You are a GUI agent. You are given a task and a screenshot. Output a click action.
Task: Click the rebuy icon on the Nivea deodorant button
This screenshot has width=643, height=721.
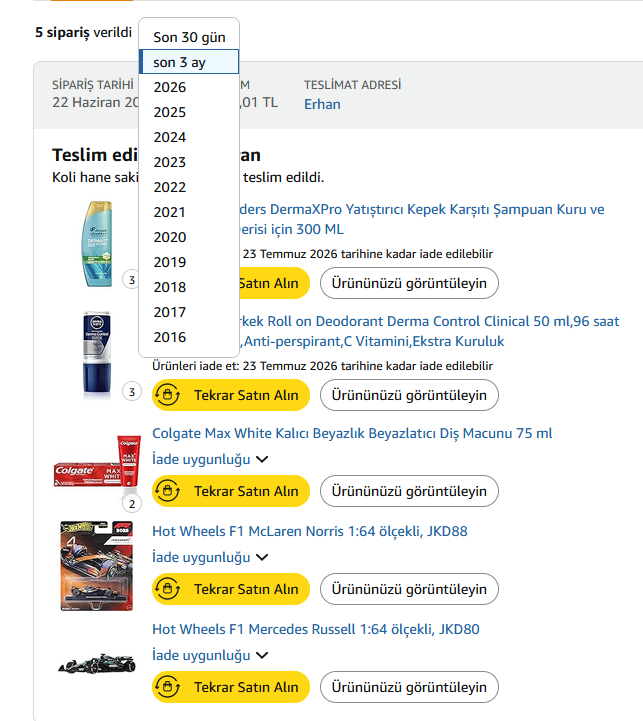click(x=167, y=395)
